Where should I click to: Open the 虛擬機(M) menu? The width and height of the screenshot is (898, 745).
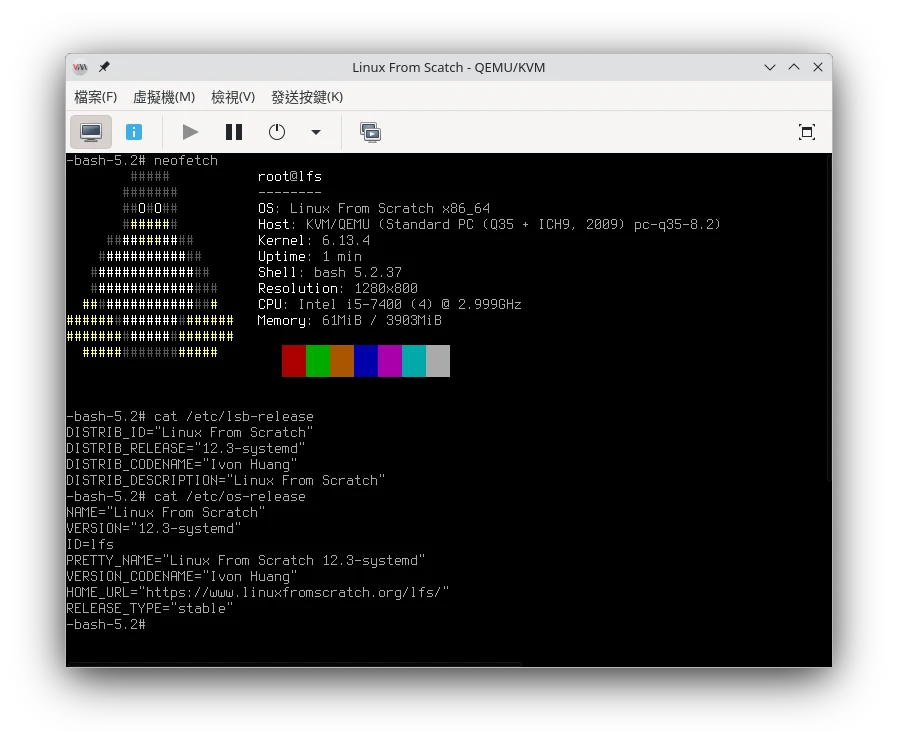point(163,97)
